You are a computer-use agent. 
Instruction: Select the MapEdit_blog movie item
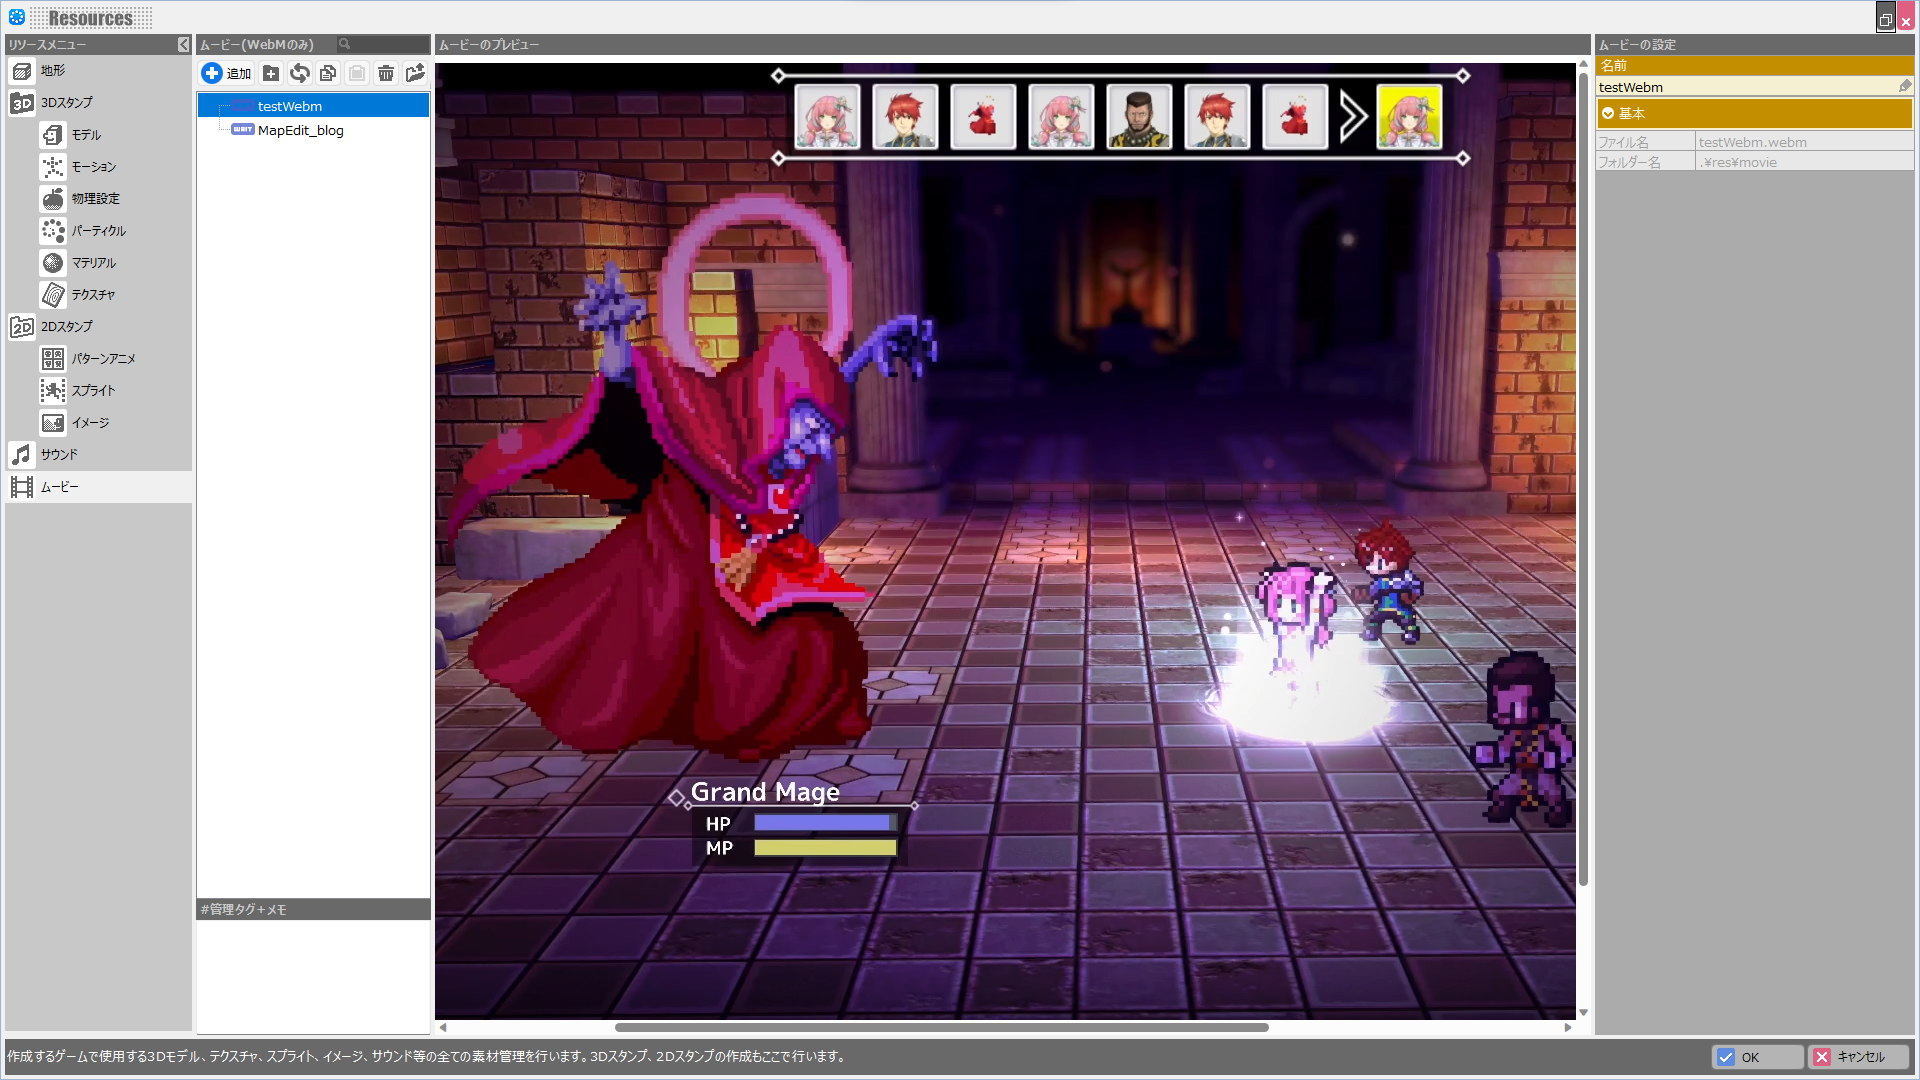pos(300,131)
